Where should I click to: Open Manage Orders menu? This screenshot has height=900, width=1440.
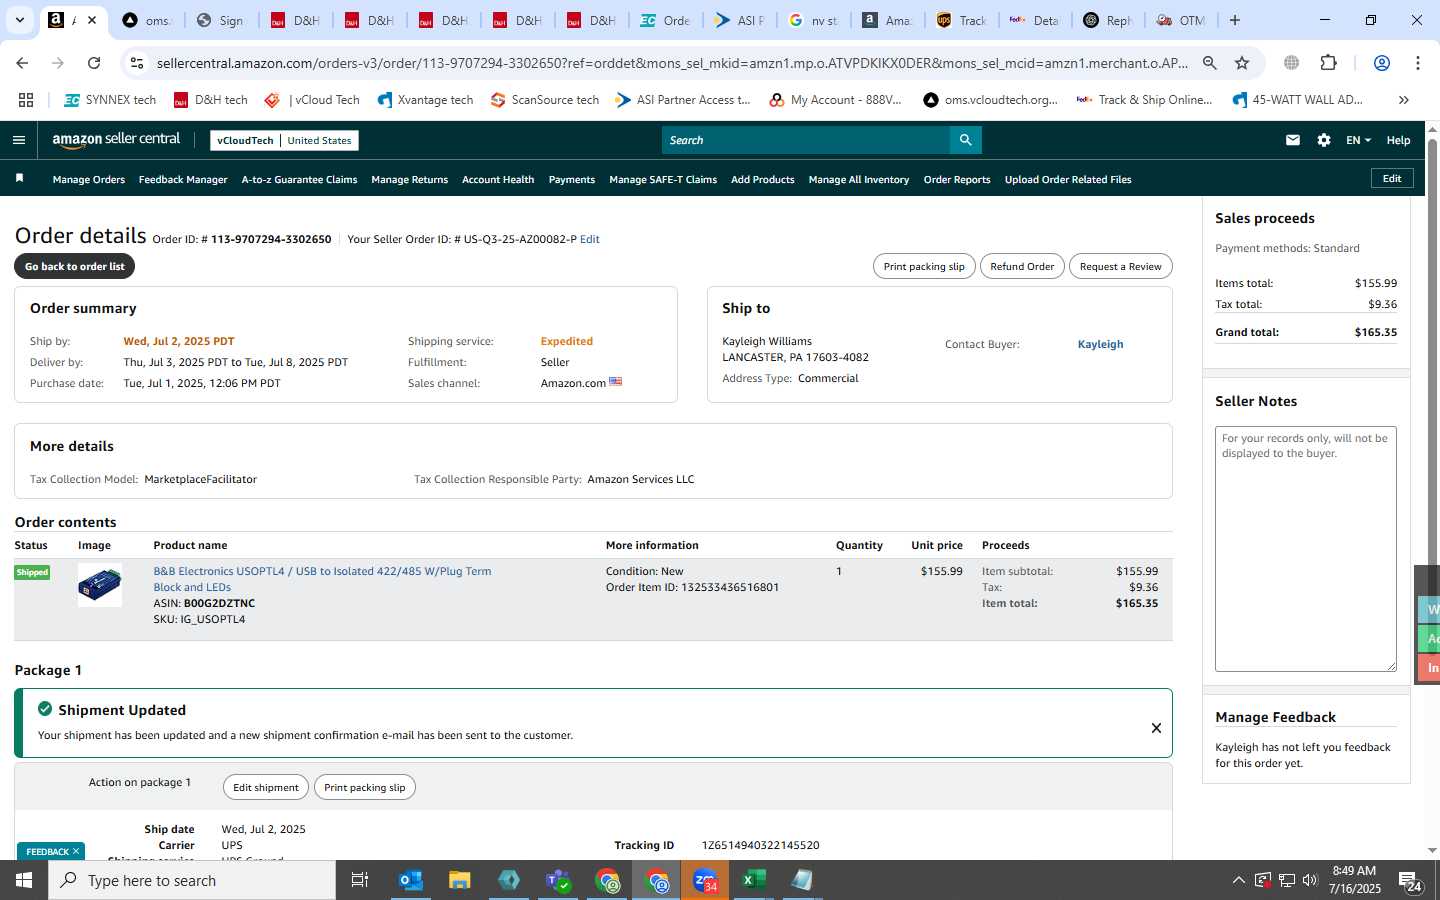tap(89, 180)
